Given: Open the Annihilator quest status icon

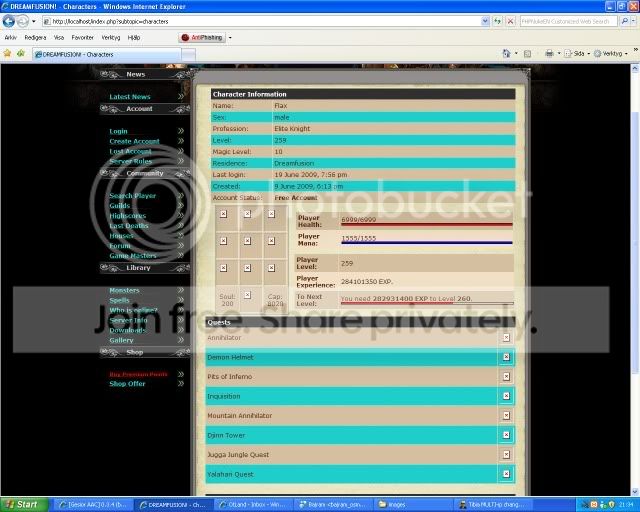Looking at the screenshot, I should click(506, 338).
